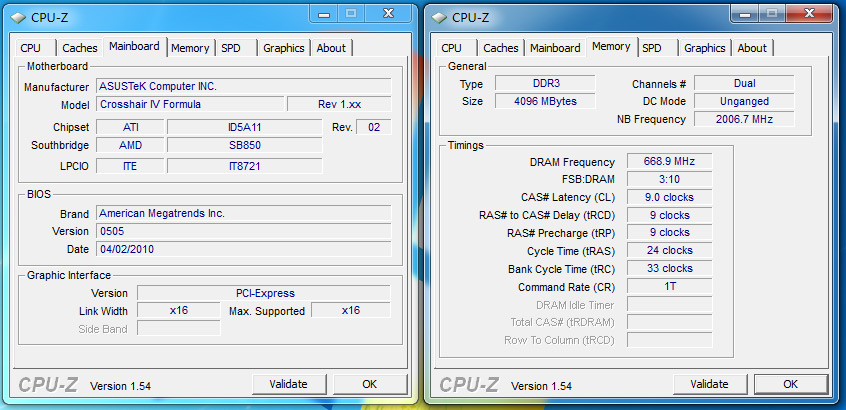The image size is (846, 410).
Task: Click the memory Type DDR3 field
Action: [x=545, y=83]
